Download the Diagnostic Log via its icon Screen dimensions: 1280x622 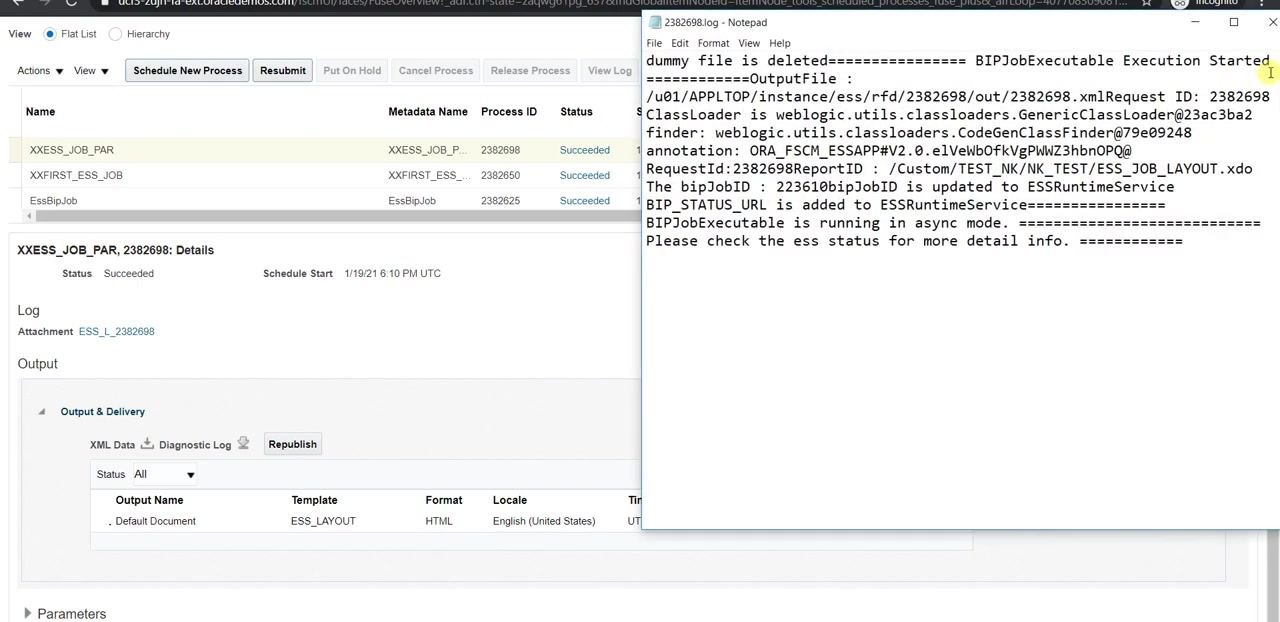coord(243,444)
